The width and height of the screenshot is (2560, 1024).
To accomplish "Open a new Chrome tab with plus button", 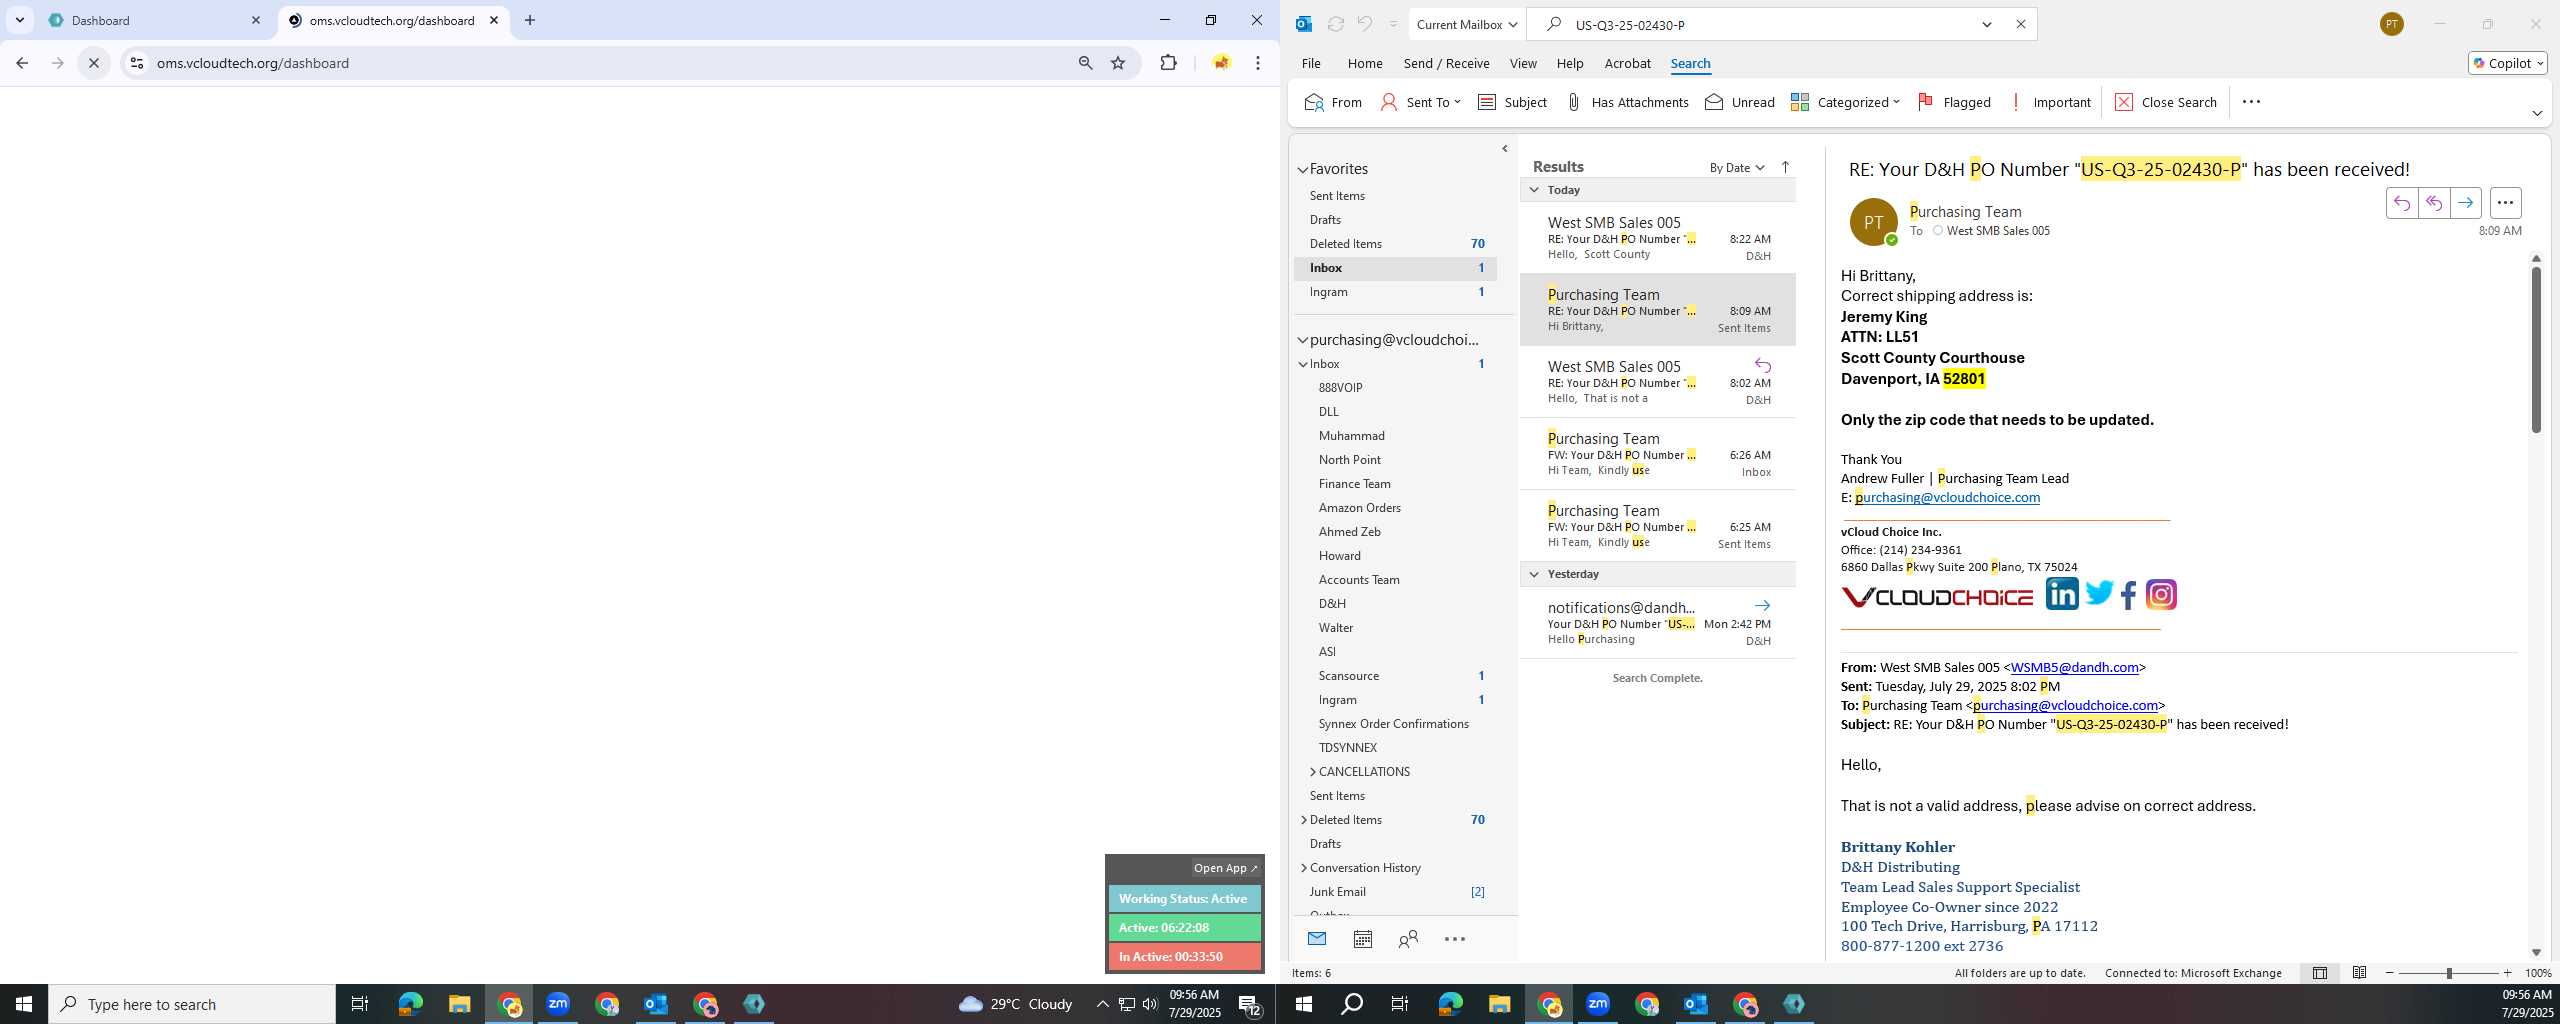I will [530, 20].
